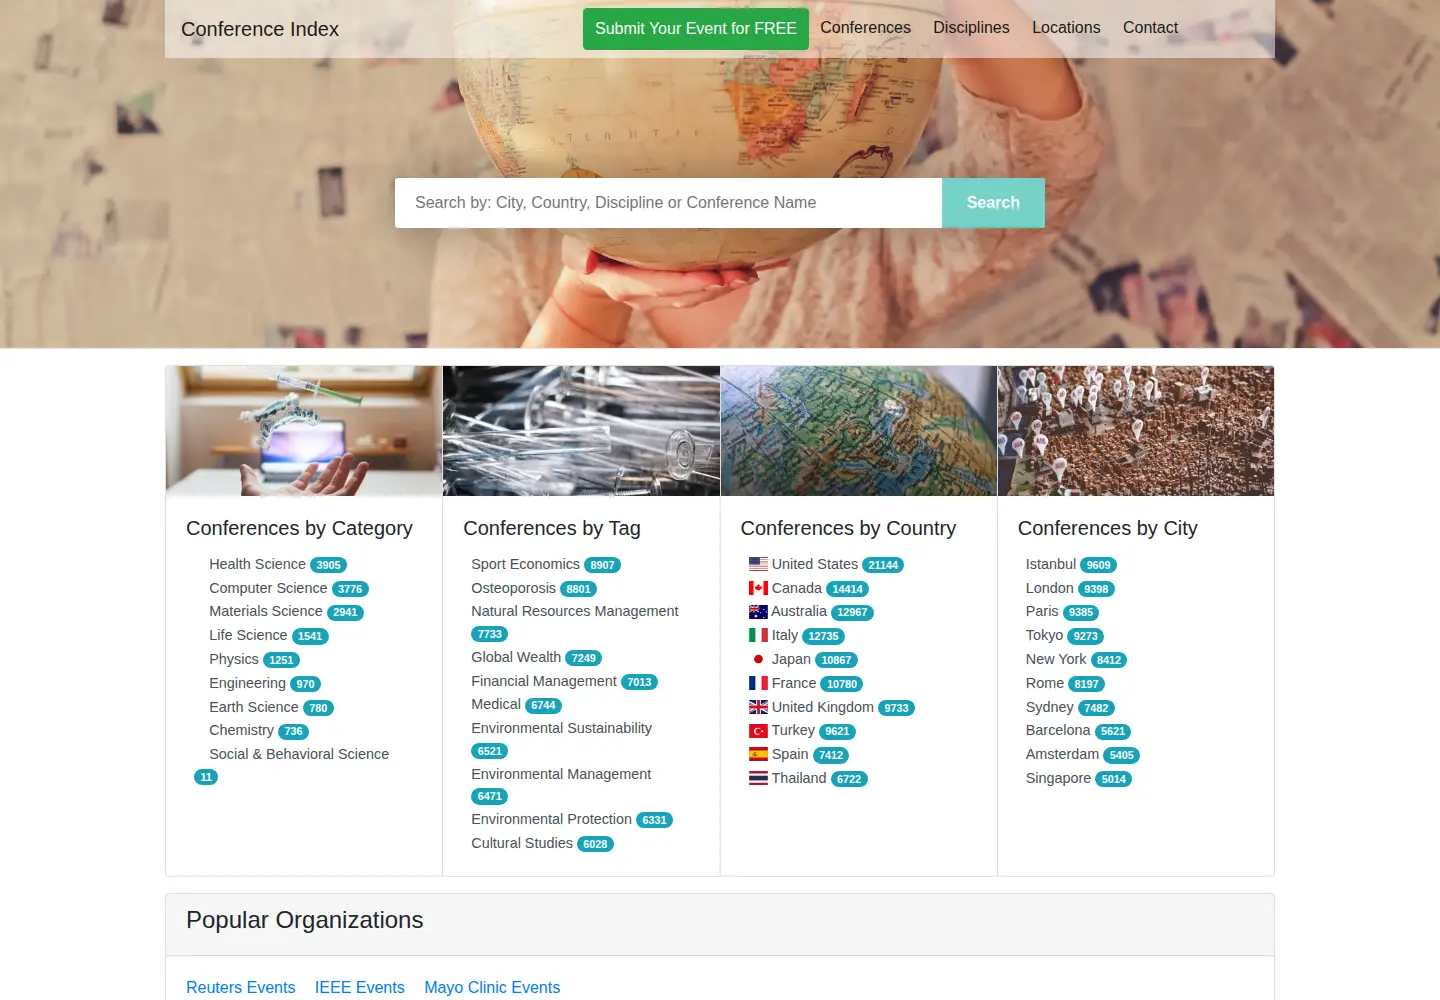Open Mayo Clinic Events link
This screenshot has height=1000, width=1440.
492,987
